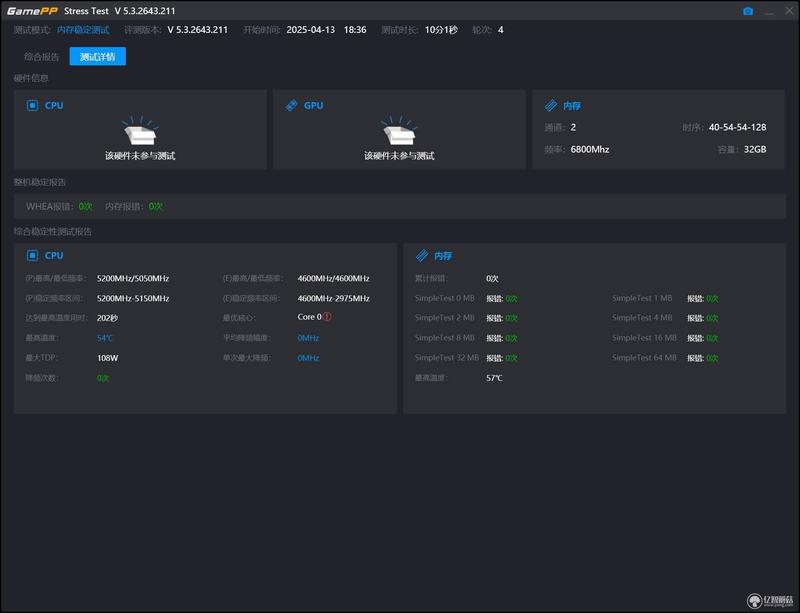Click the SimpleTest 4 MB error count
Screen dimensions: 800x613
coord(712,318)
